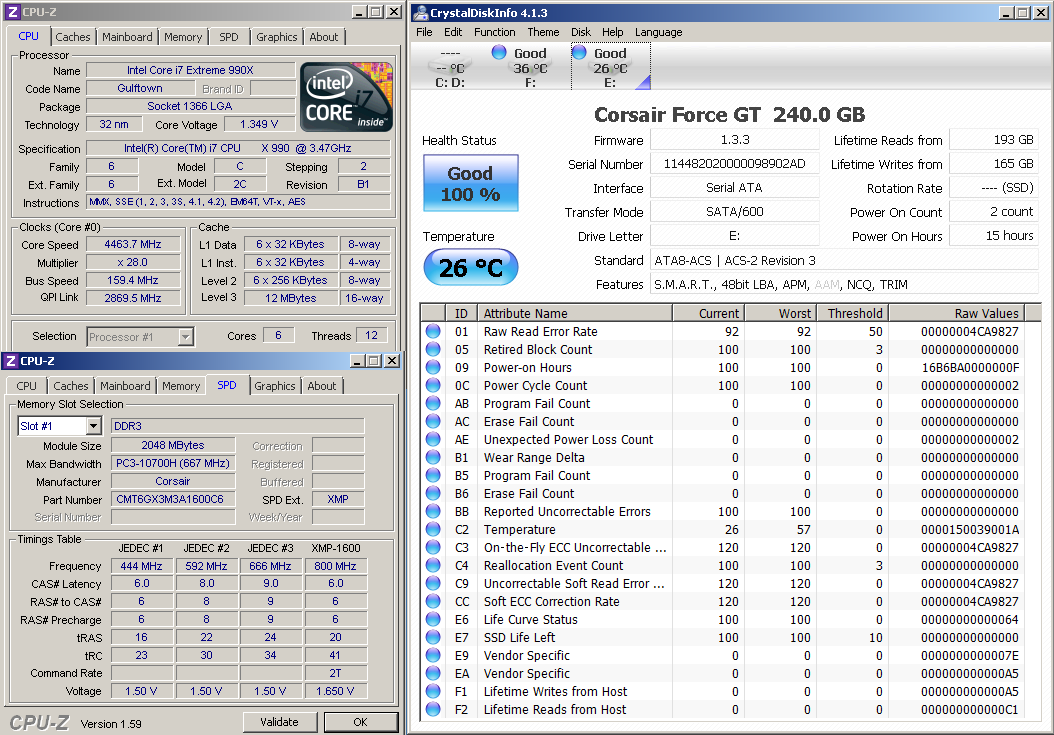Click the ID column header
Image resolution: width=1054 pixels, height=735 pixels.
click(x=461, y=313)
